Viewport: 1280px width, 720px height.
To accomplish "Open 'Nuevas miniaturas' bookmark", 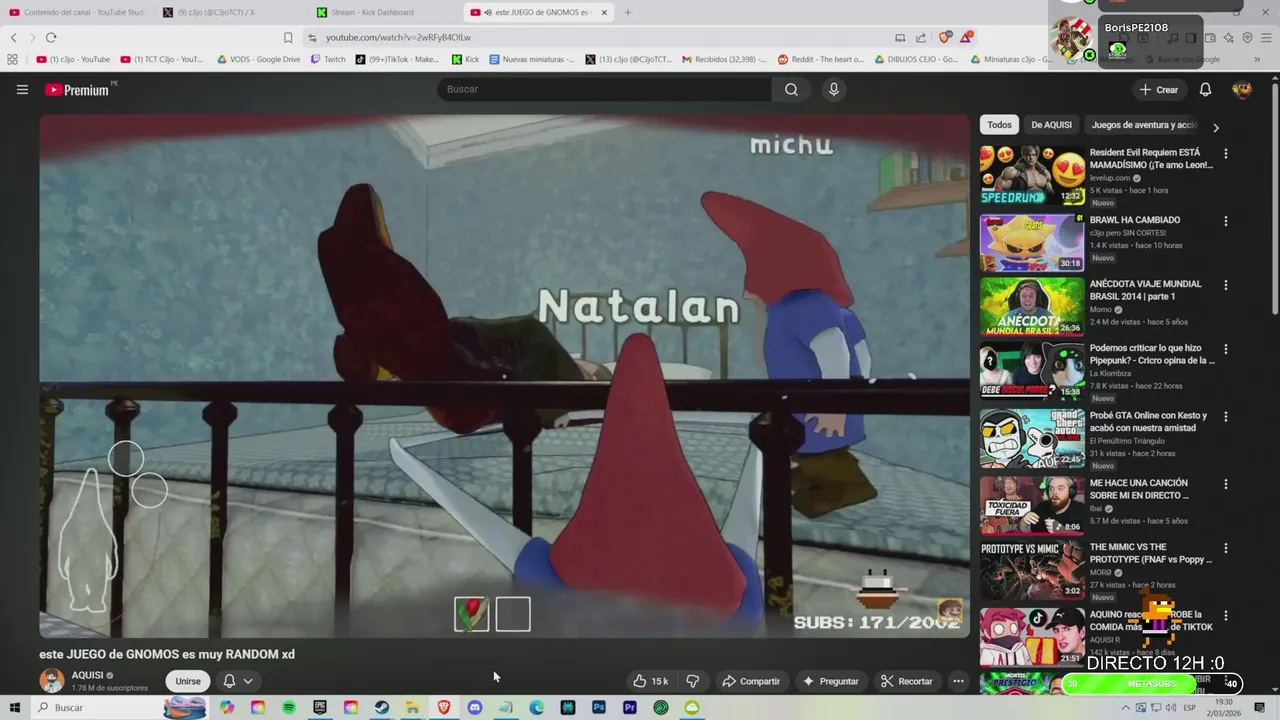I will (532, 59).
